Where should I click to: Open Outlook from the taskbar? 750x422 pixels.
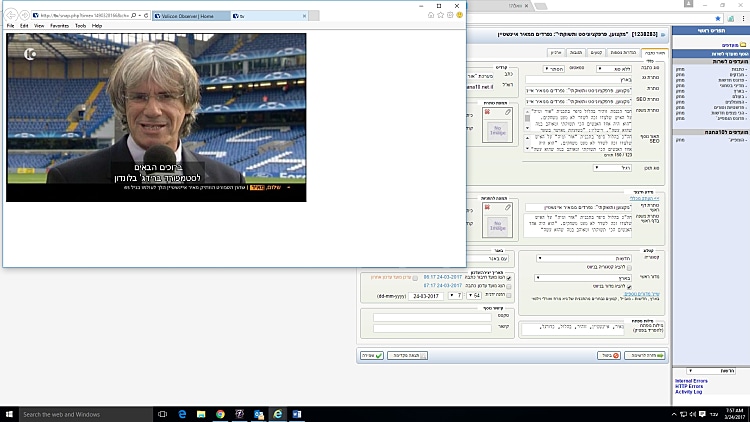tap(258, 413)
